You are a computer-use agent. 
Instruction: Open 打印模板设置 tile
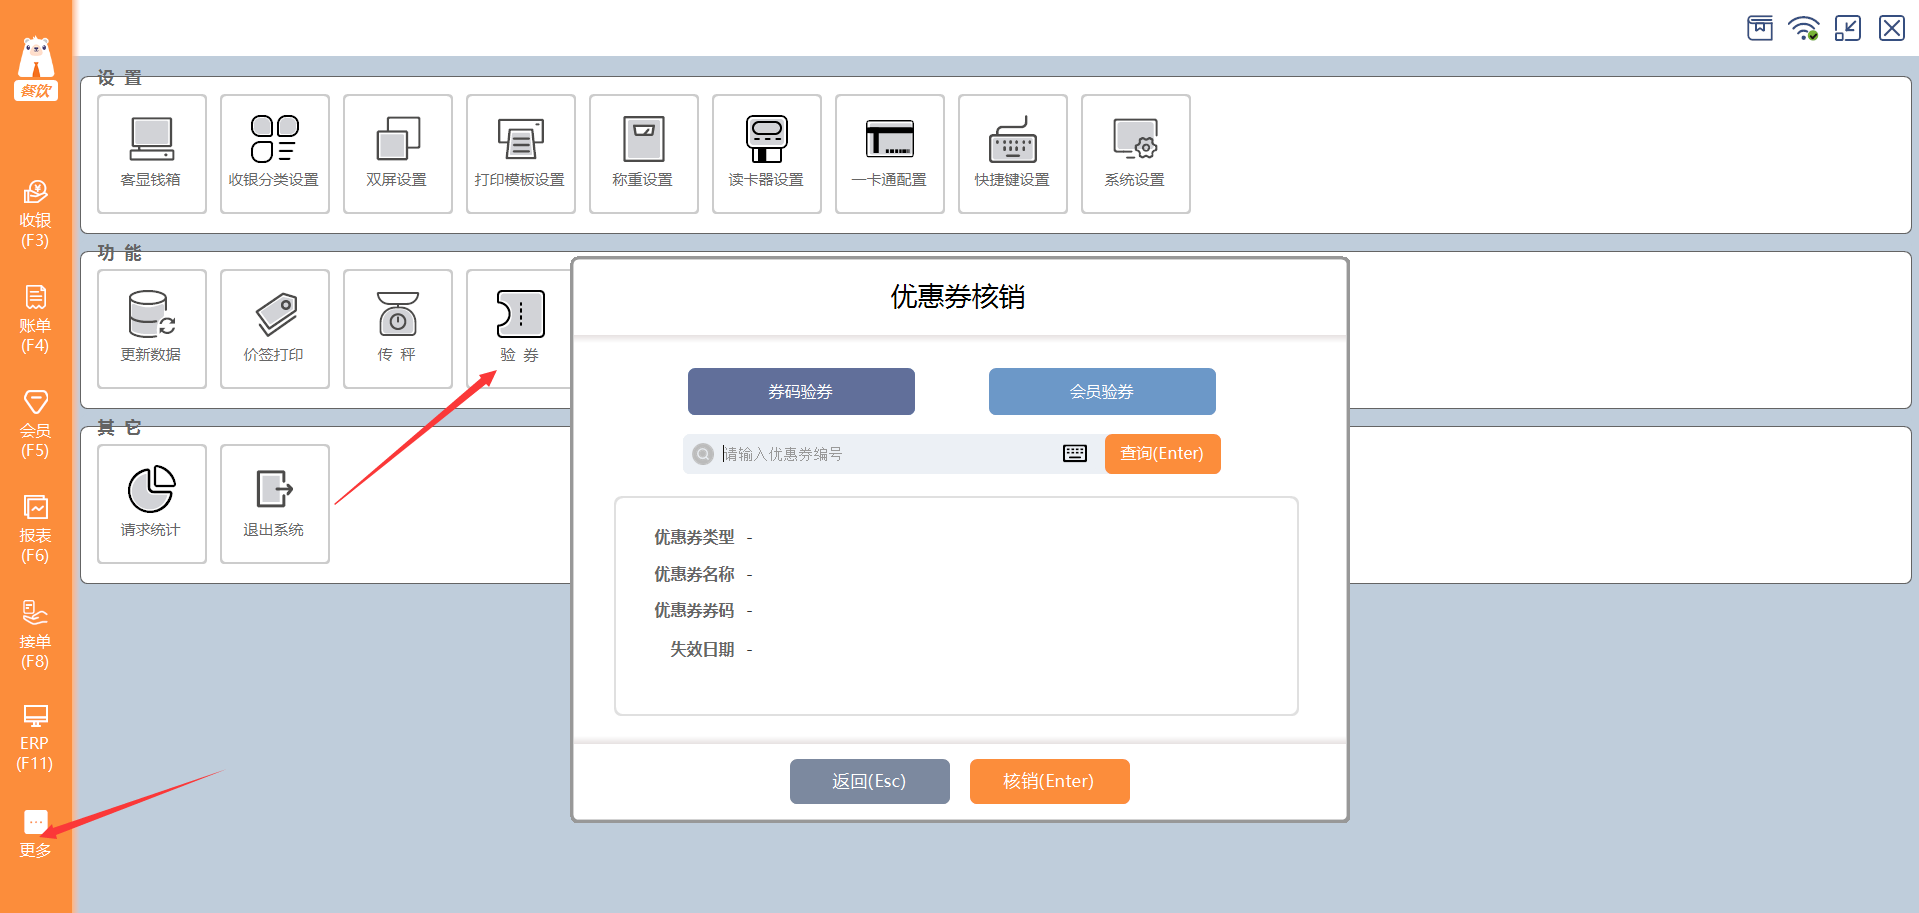tap(521, 154)
